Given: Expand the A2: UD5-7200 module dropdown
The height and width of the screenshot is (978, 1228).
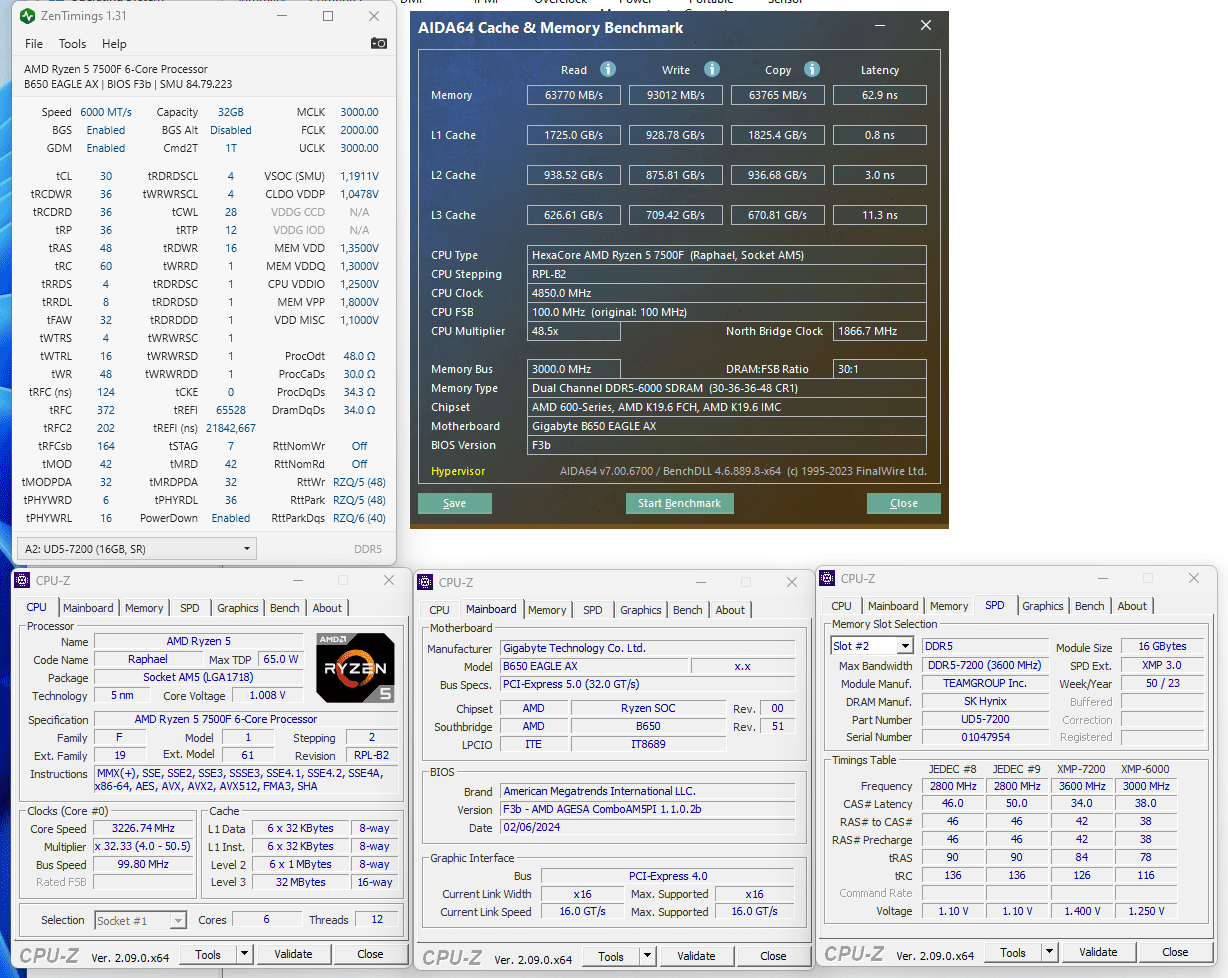Looking at the screenshot, I should tap(137, 549).
